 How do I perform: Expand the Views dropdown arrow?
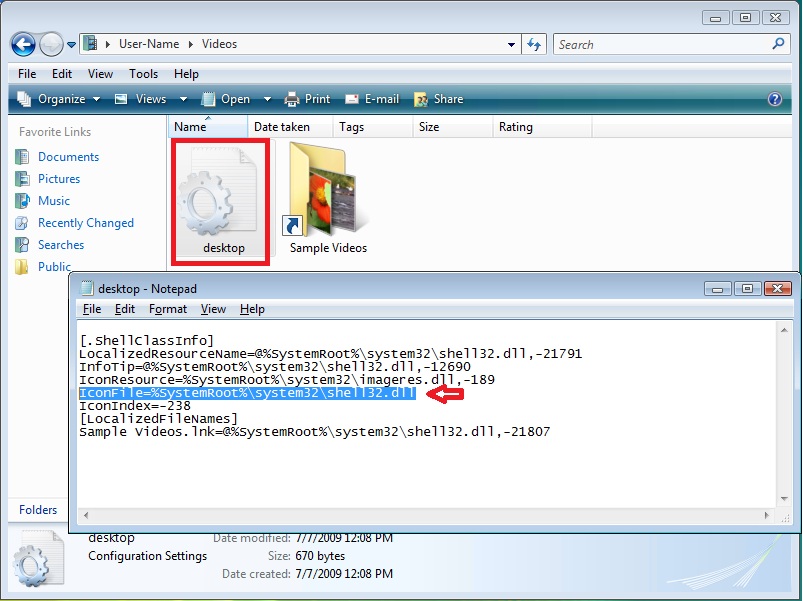pyautogui.click(x=183, y=99)
